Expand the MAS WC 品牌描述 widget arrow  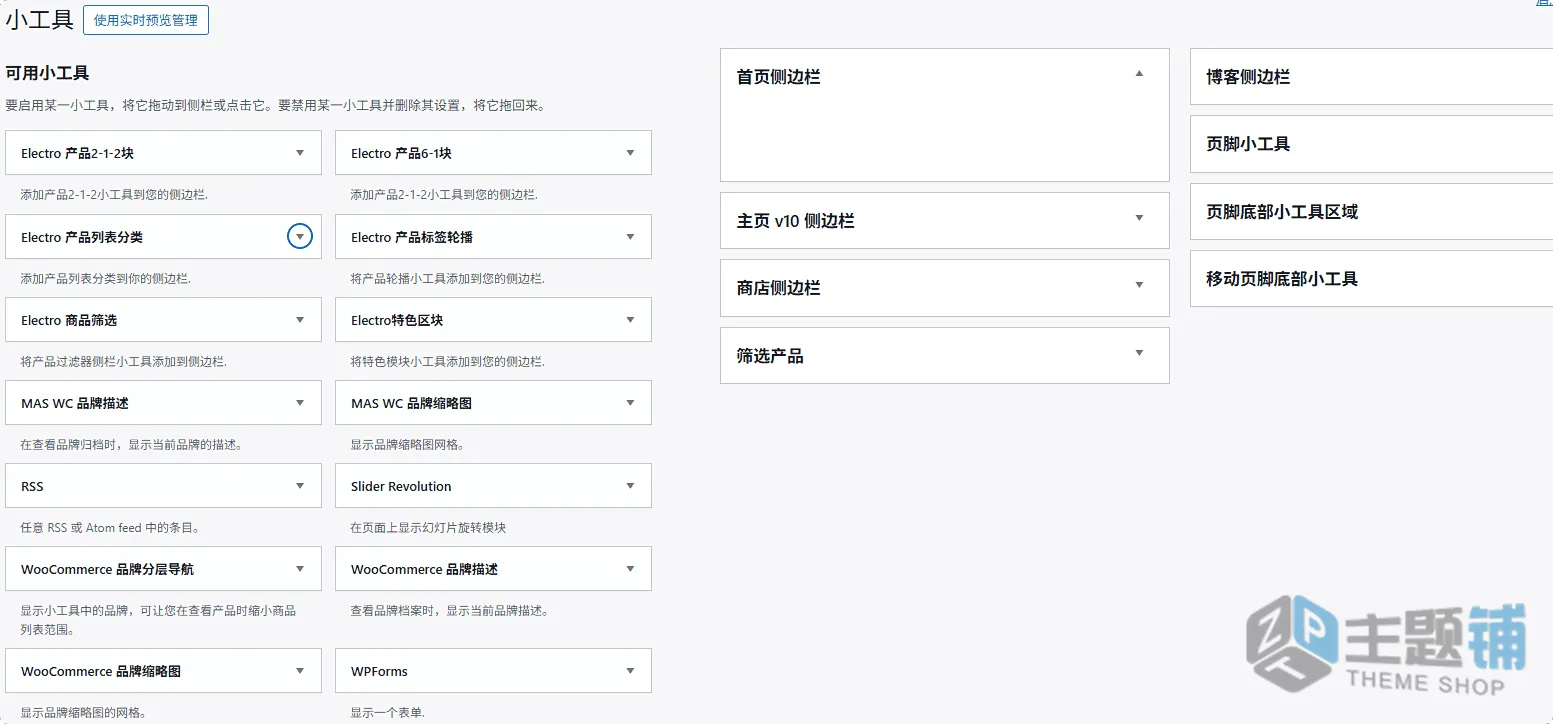(300, 403)
